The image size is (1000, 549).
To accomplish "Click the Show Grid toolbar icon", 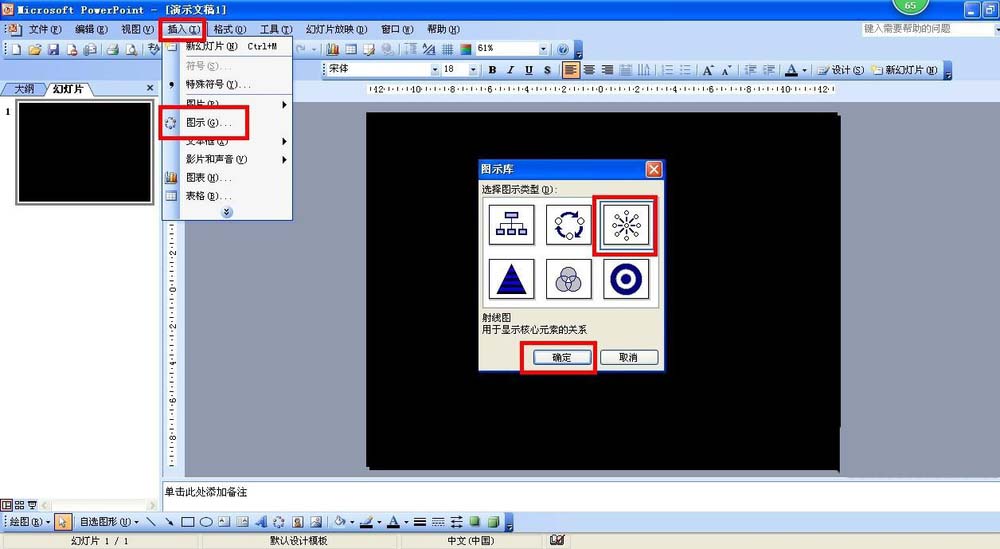I will point(448,49).
